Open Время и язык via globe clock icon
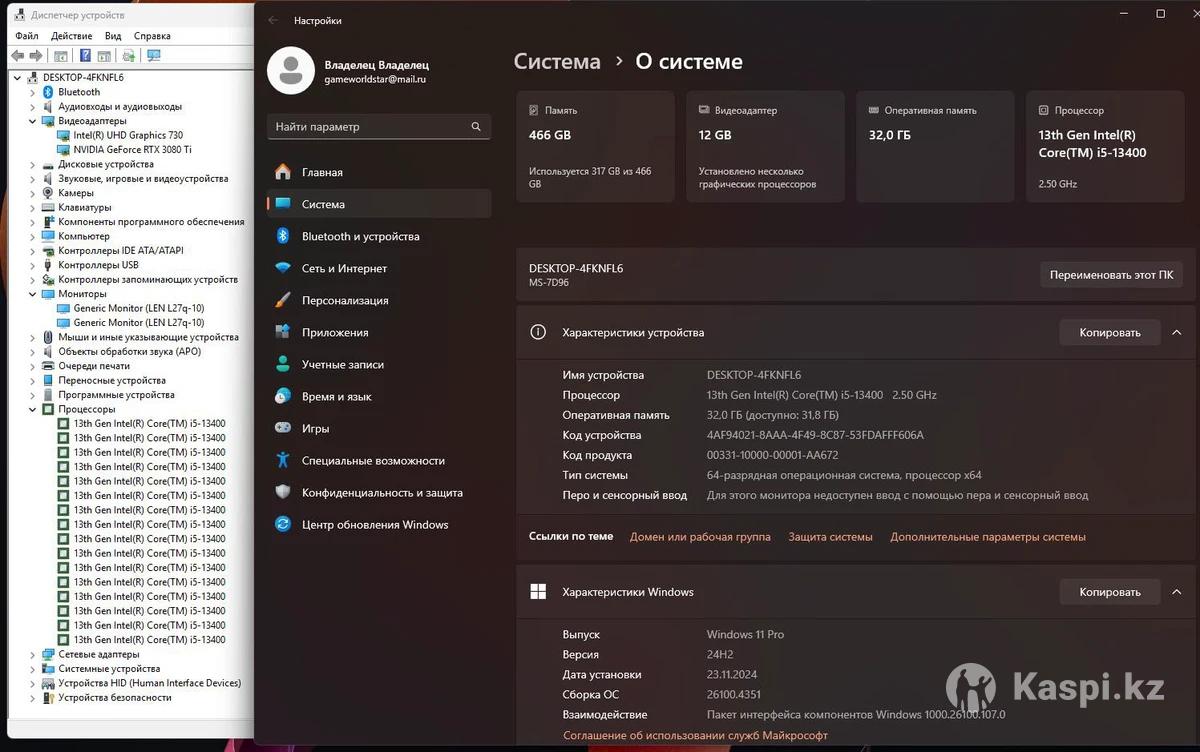Screen dimensions: 1200x752 tap(283, 396)
